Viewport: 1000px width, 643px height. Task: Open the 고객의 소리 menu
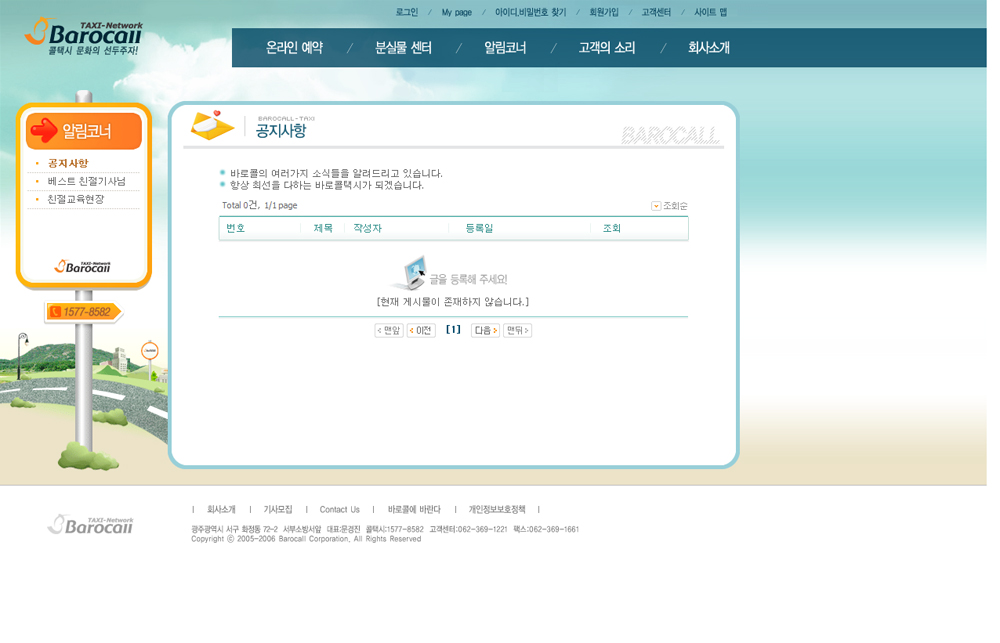(x=606, y=48)
